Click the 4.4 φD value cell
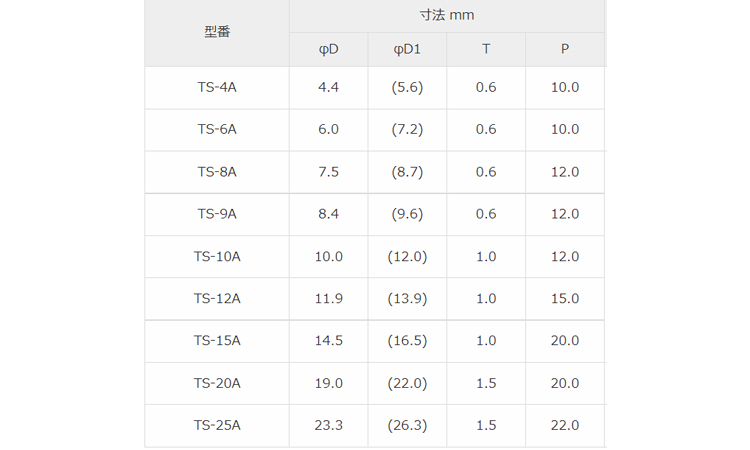This screenshot has height=450, width=750. (x=328, y=87)
